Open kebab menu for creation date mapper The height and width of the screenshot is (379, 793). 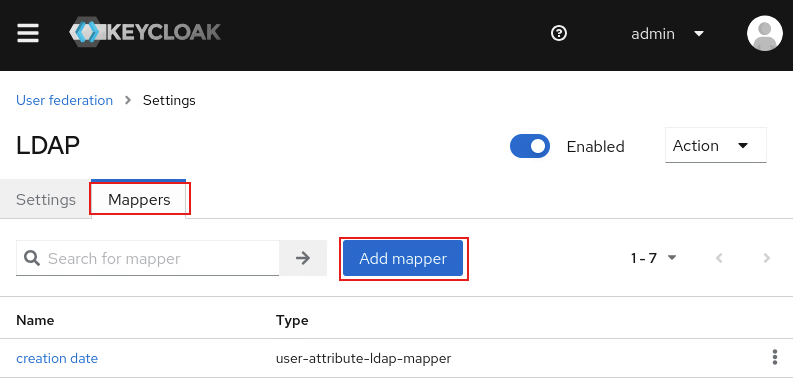pyautogui.click(x=775, y=357)
